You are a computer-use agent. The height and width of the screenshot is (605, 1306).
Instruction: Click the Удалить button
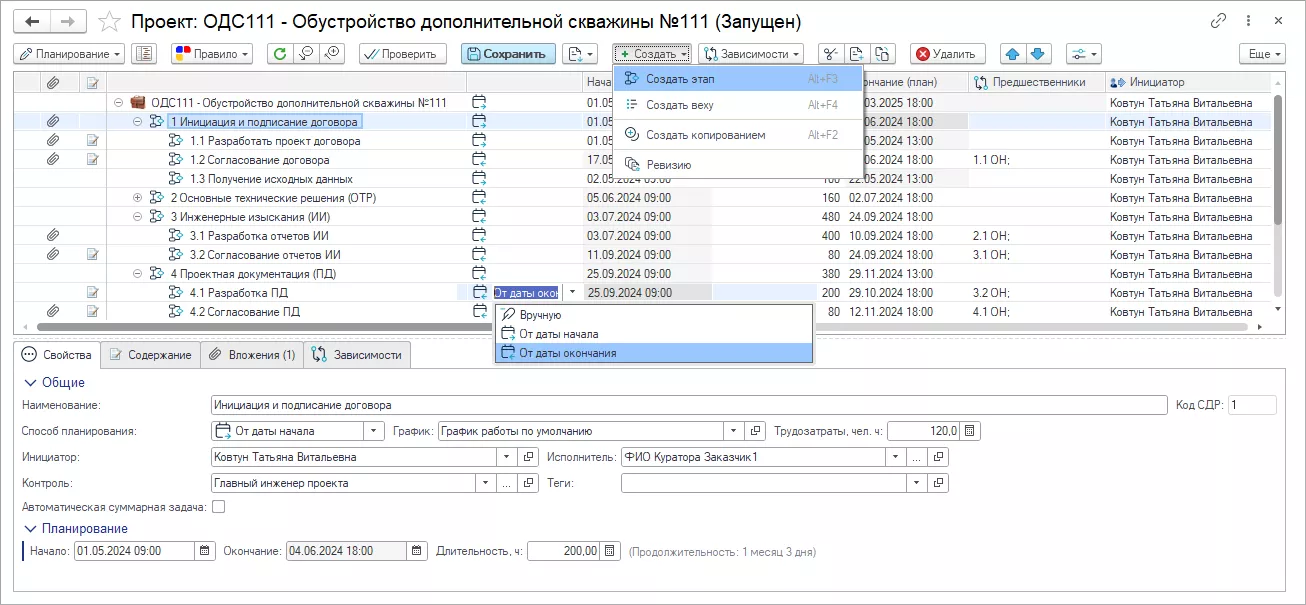(x=947, y=54)
